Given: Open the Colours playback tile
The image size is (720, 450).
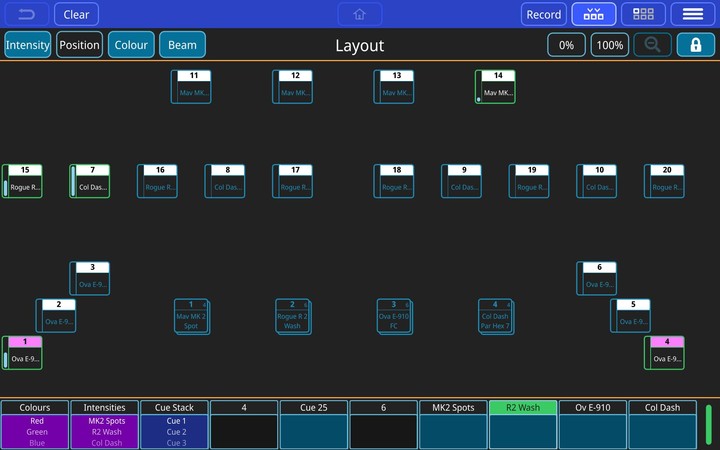Looking at the screenshot, I should click(35, 425).
